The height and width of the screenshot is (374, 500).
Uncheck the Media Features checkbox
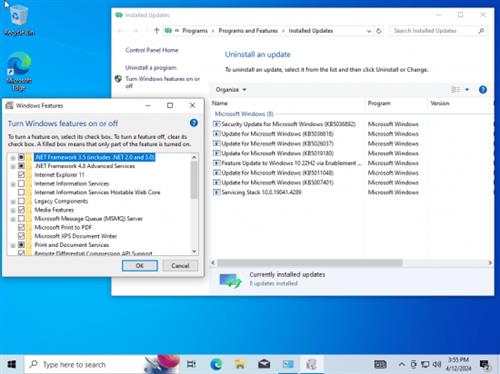21,210
